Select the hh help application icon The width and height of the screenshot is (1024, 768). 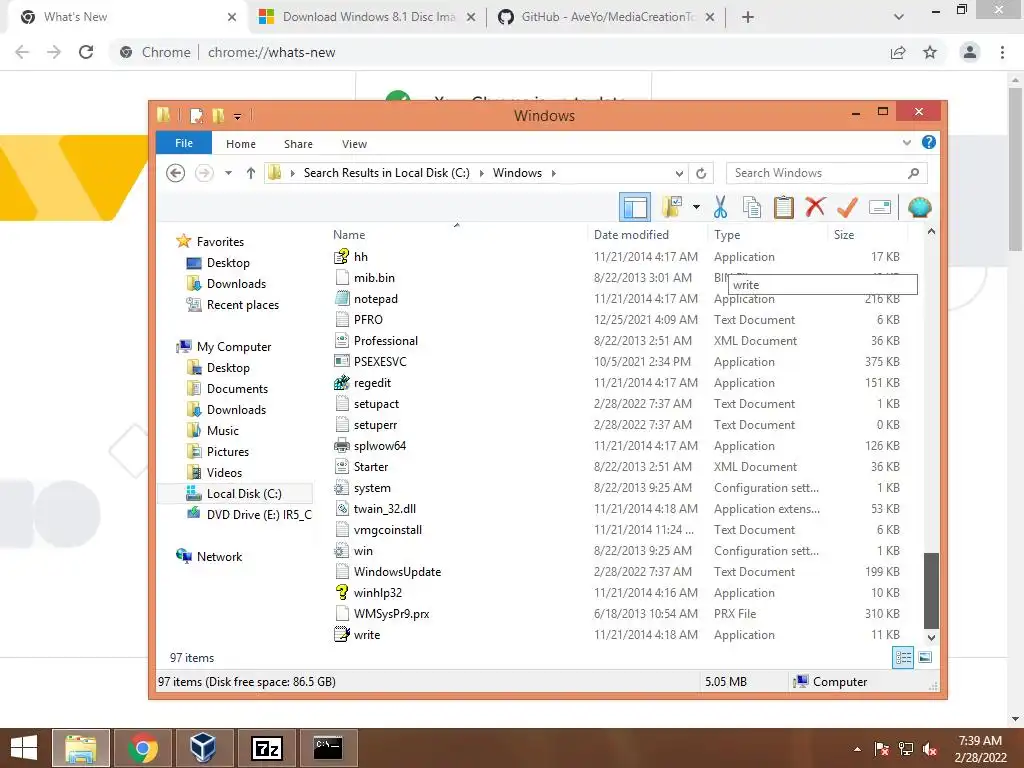point(342,257)
